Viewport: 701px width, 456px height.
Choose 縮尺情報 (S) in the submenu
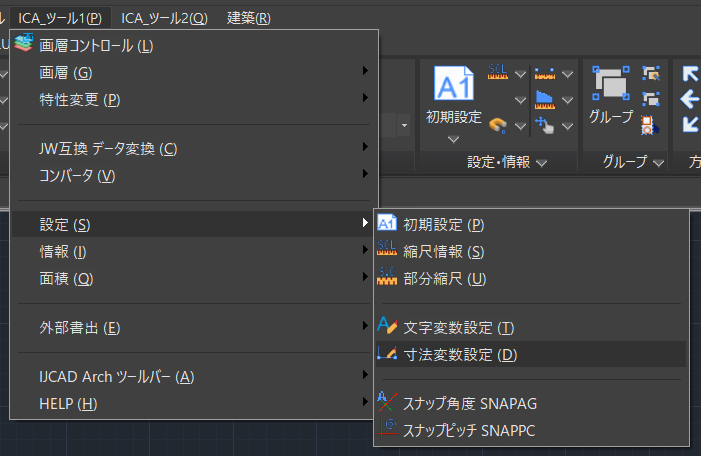[531, 251]
